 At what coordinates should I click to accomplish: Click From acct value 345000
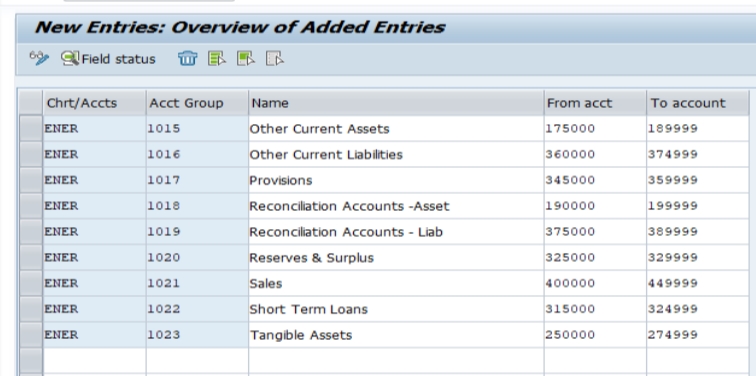tap(595, 180)
